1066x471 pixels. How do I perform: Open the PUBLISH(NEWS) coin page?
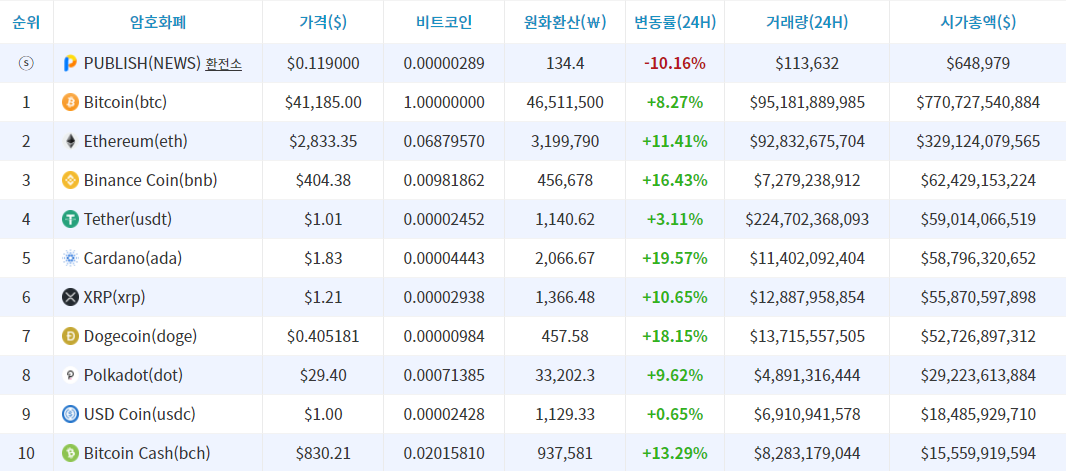[142, 64]
